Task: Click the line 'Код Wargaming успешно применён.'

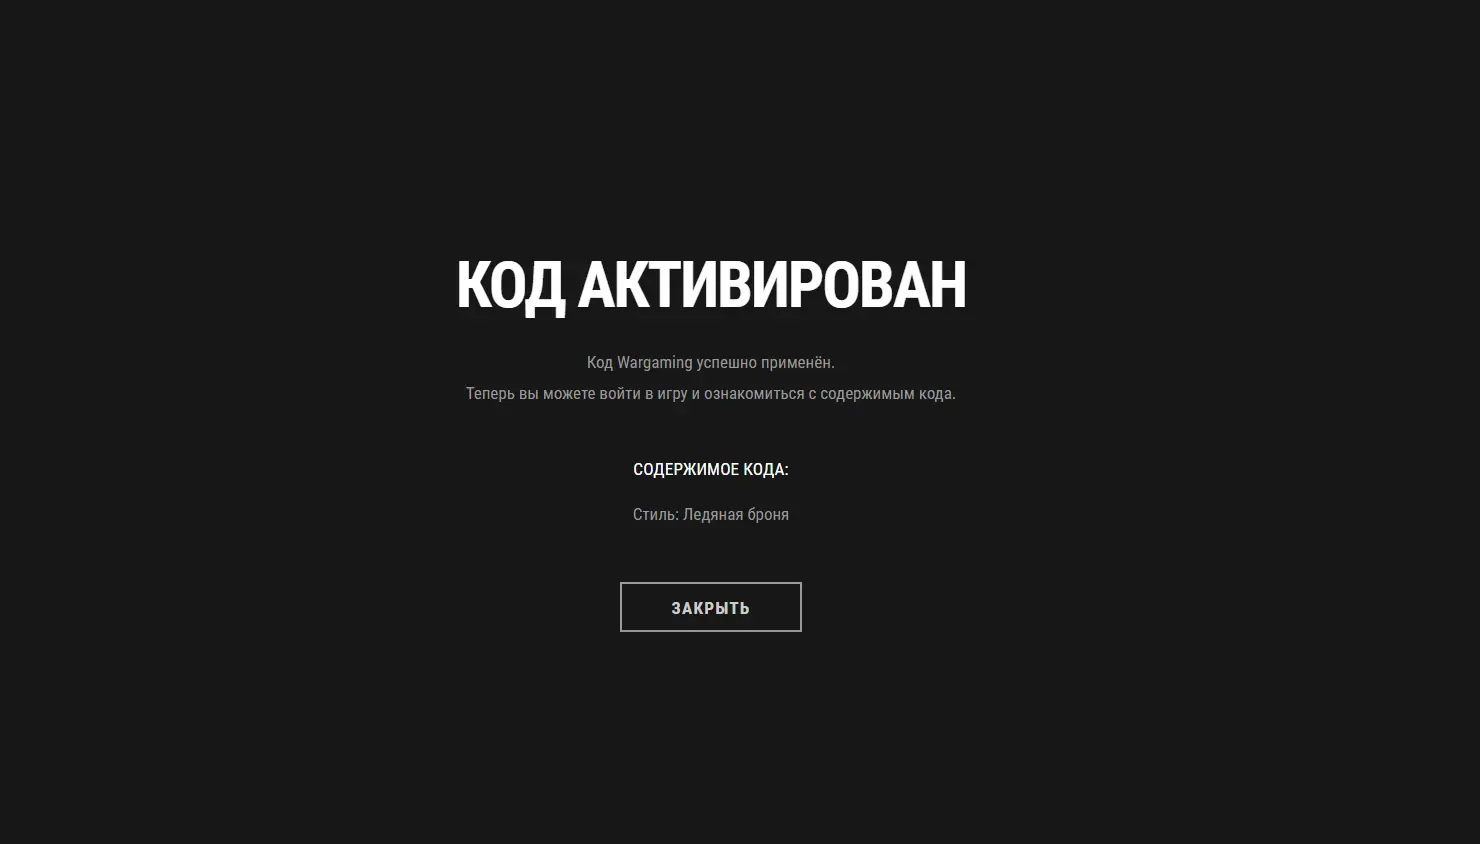Action: [x=711, y=362]
